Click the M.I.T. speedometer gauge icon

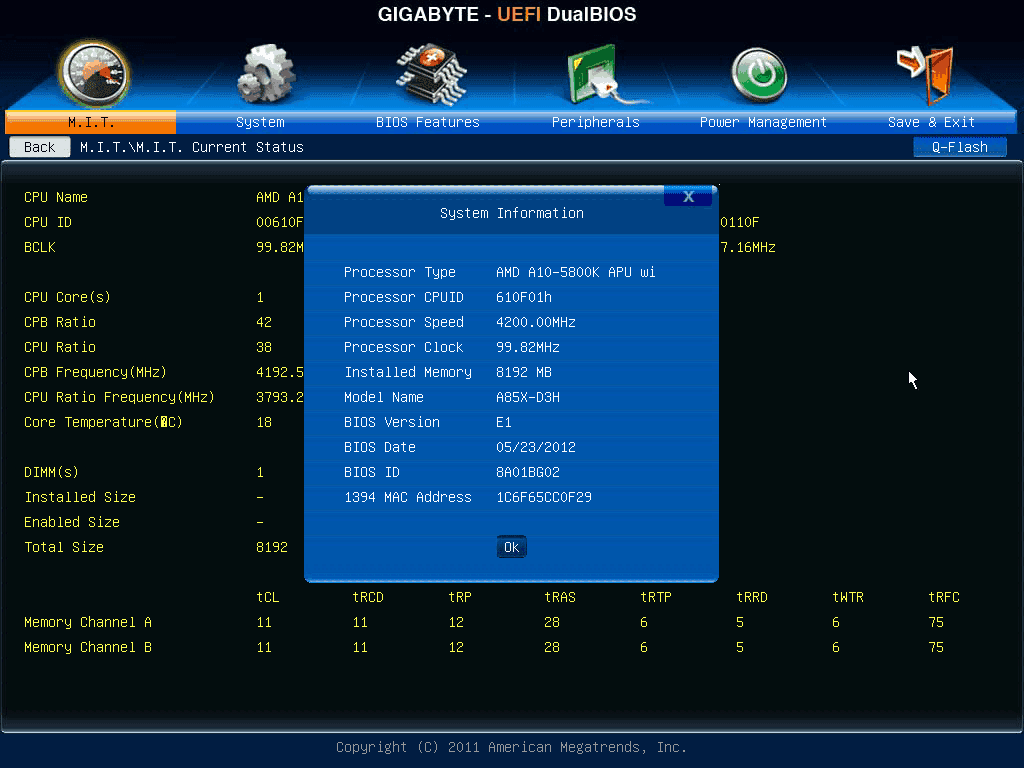point(93,74)
